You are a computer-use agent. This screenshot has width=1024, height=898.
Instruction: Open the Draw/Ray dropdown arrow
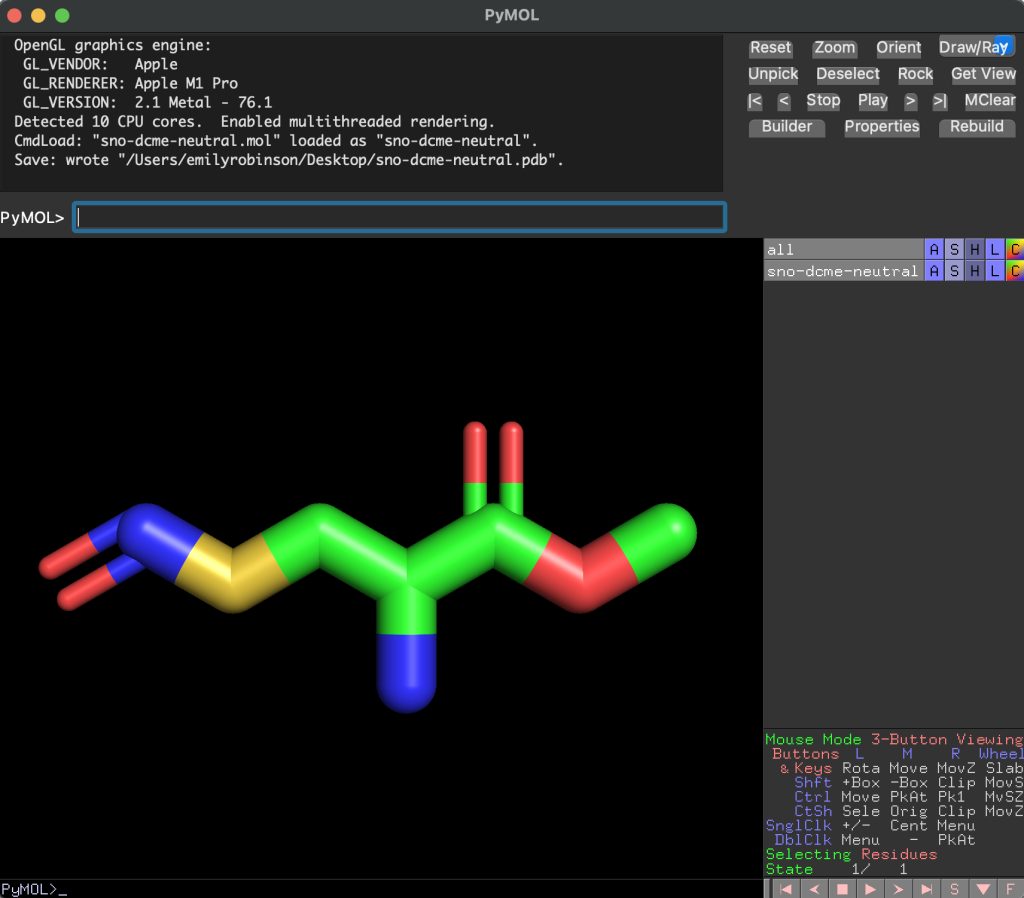click(1003, 46)
